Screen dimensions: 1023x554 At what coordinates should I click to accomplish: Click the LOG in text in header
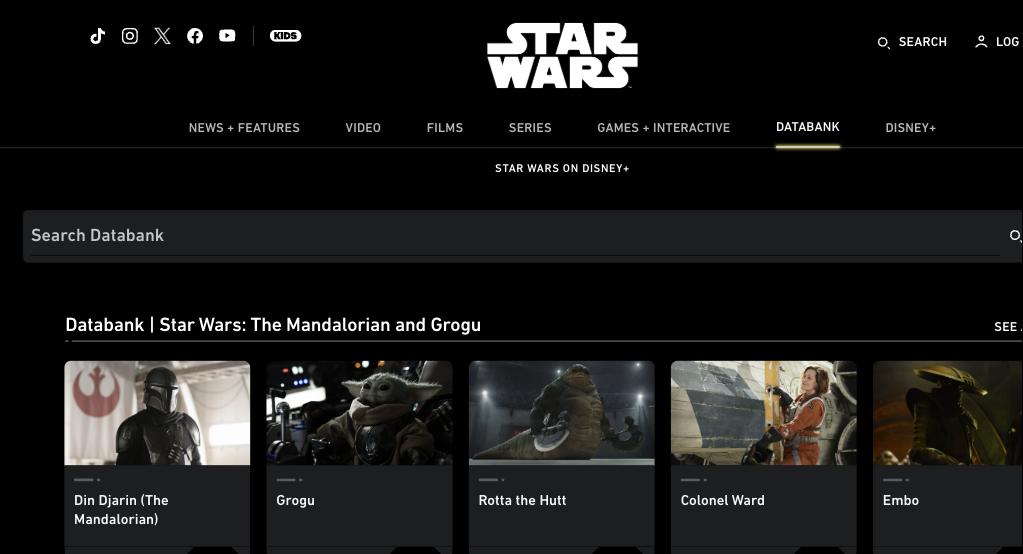pyautogui.click(x=1009, y=42)
